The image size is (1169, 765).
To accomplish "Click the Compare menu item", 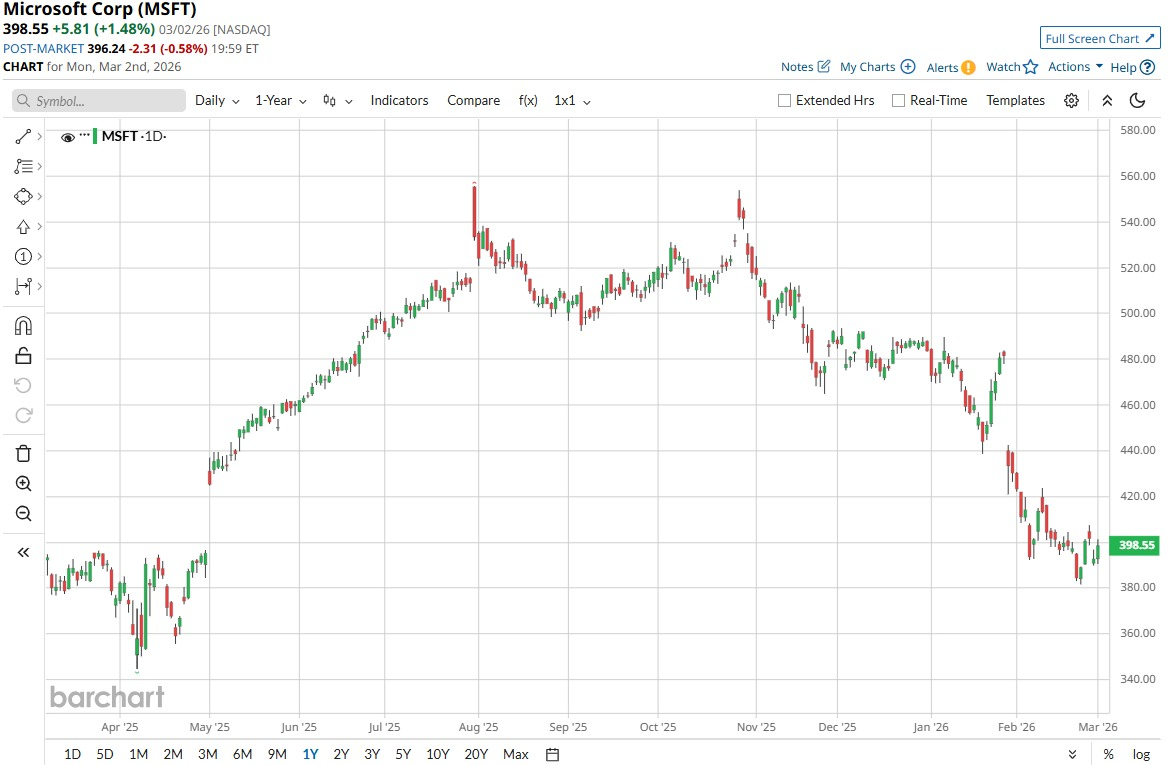I will [473, 101].
